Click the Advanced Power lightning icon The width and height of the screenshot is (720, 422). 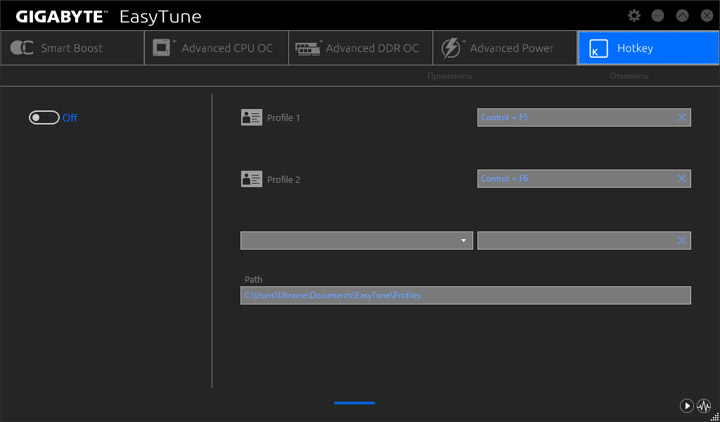(452, 48)
